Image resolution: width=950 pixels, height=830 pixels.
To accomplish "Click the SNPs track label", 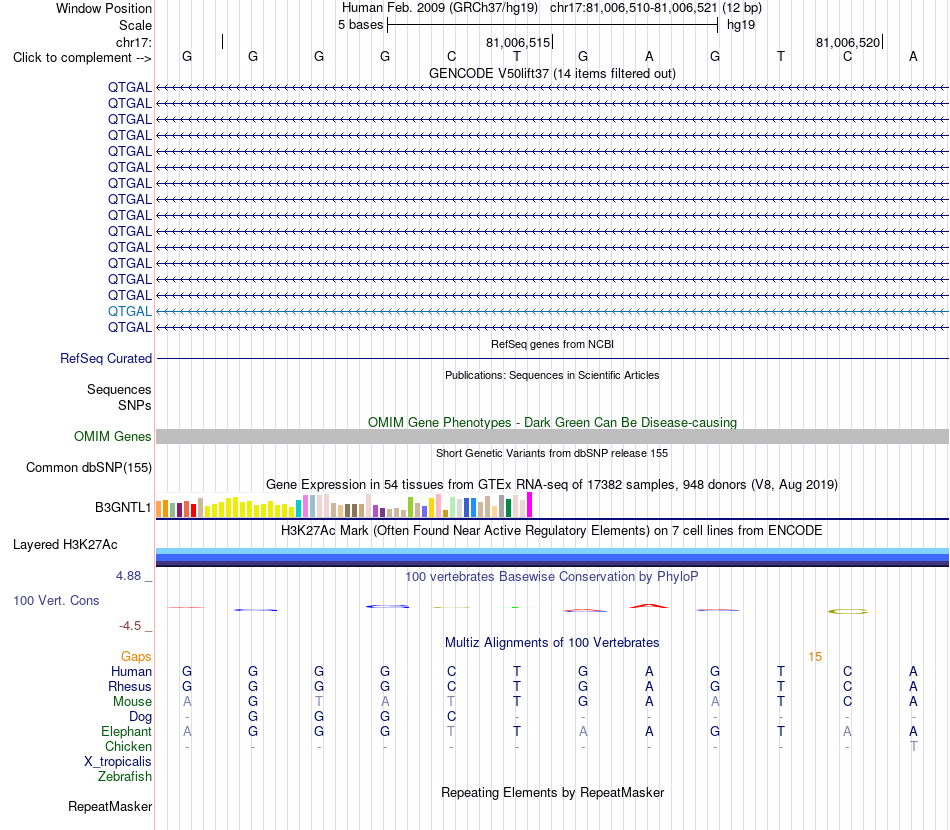I will (x=135, y=405).
